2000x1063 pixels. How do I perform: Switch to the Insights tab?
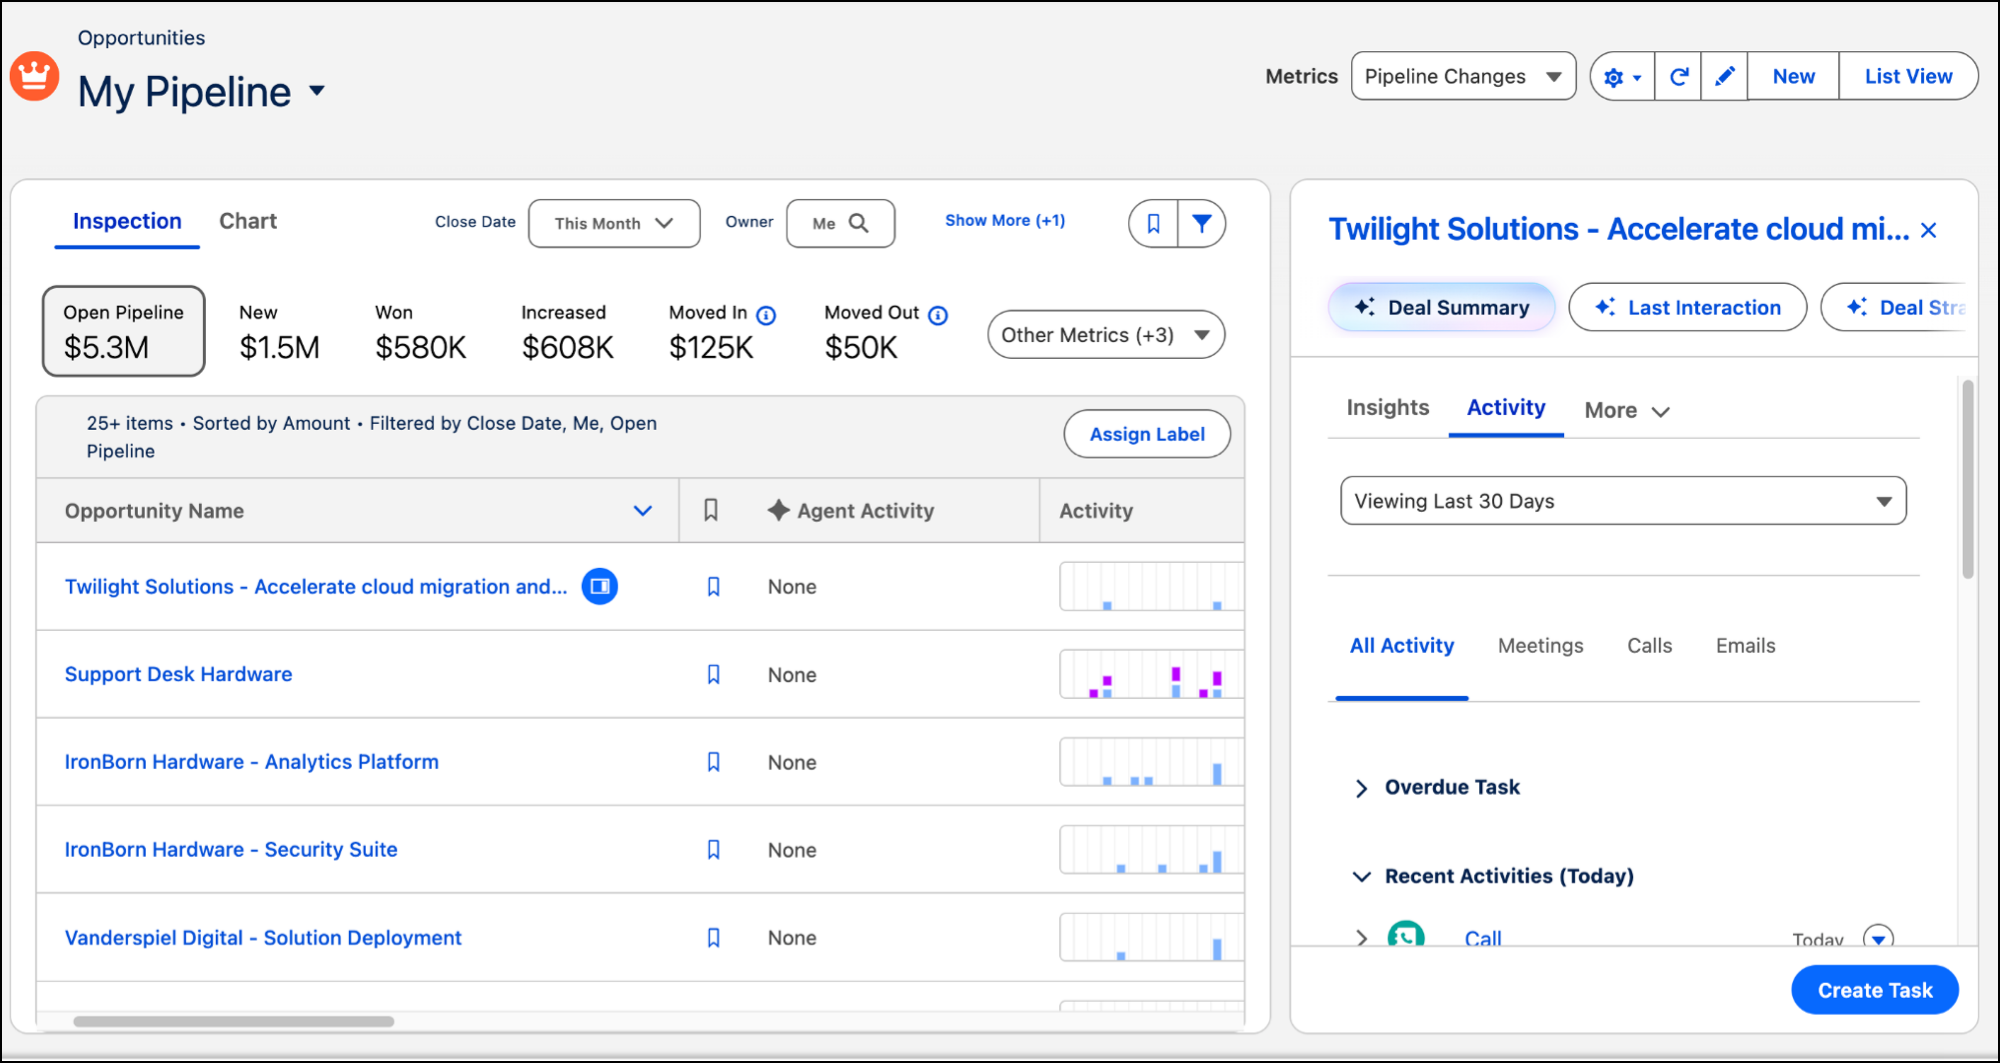click(1388, 408)
